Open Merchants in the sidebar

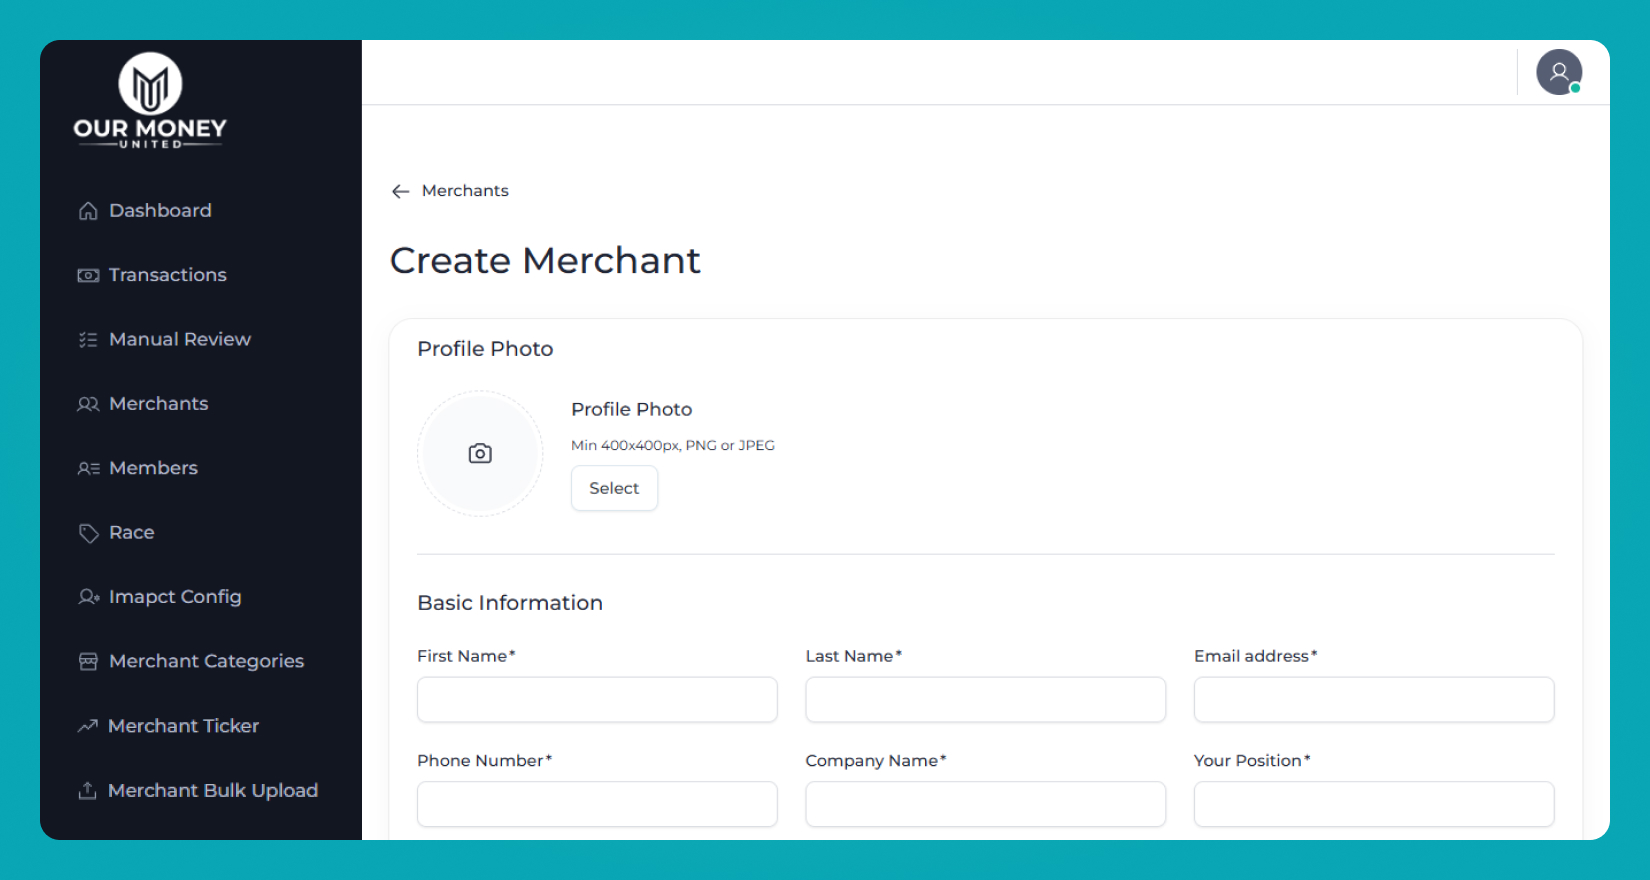pyautogui.click(x=158, y=404)
